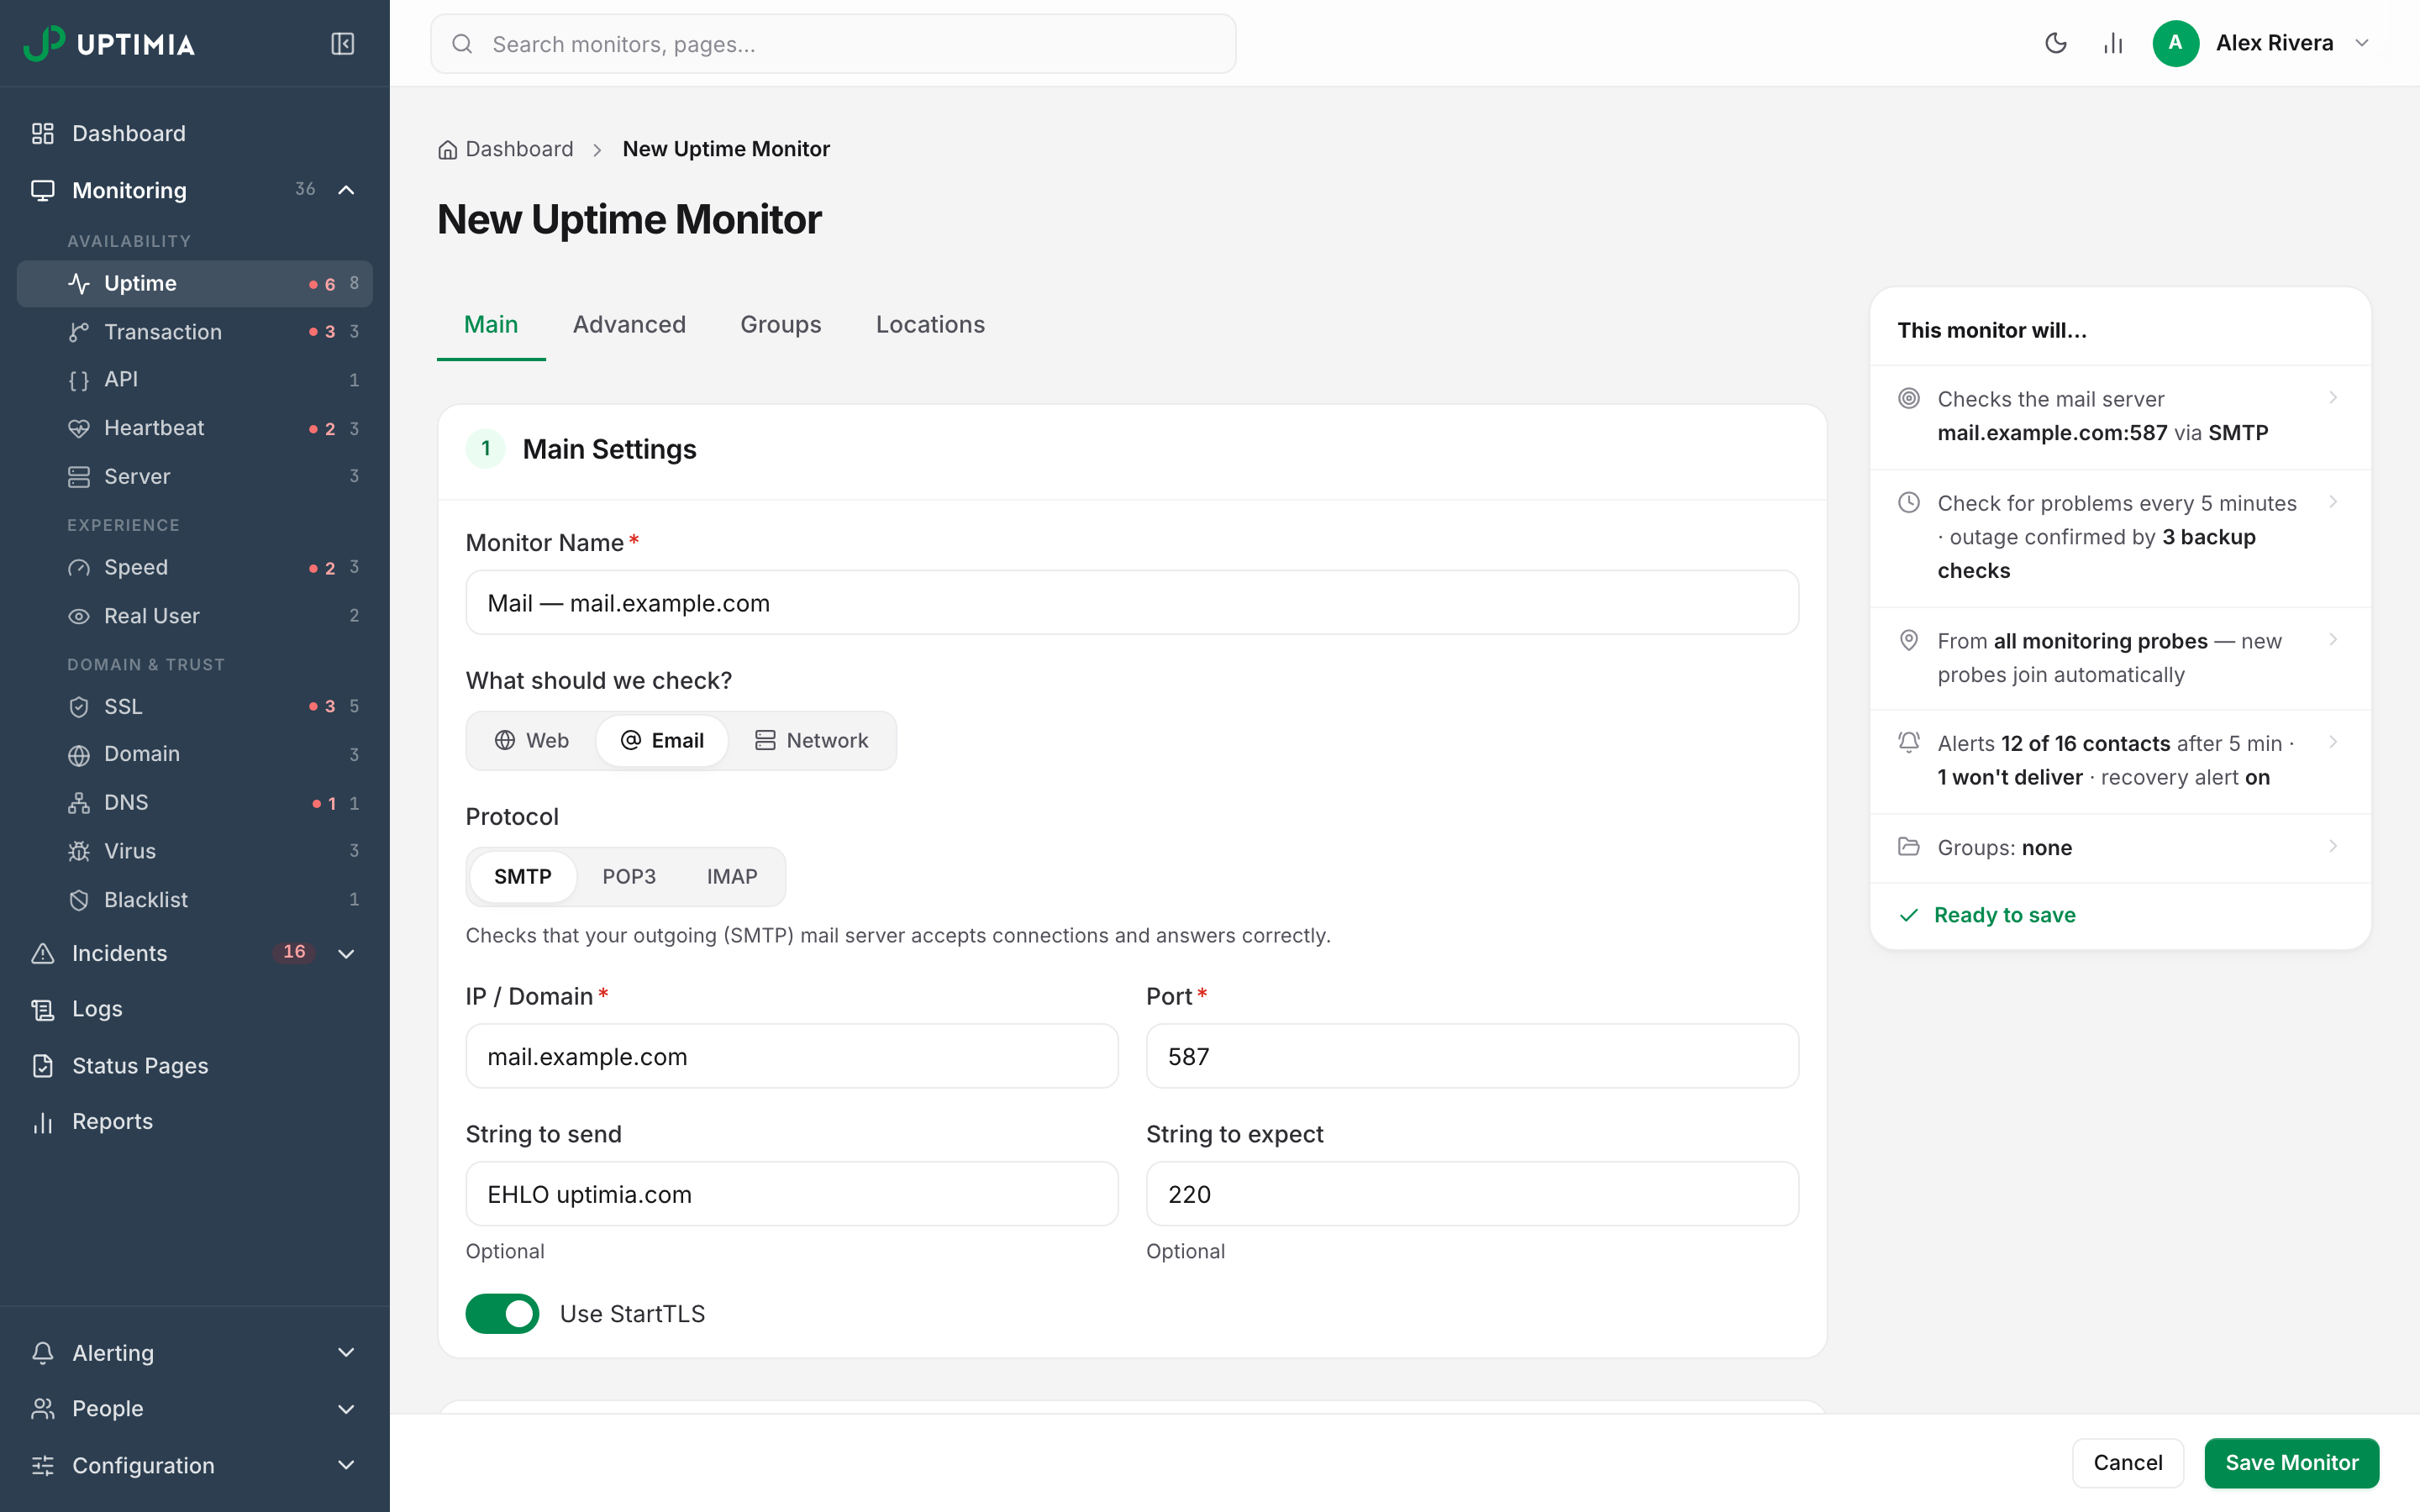The image size is (2420, 1512).
Task: Open the stats bar-chart icon in header
Action: 2113,43
